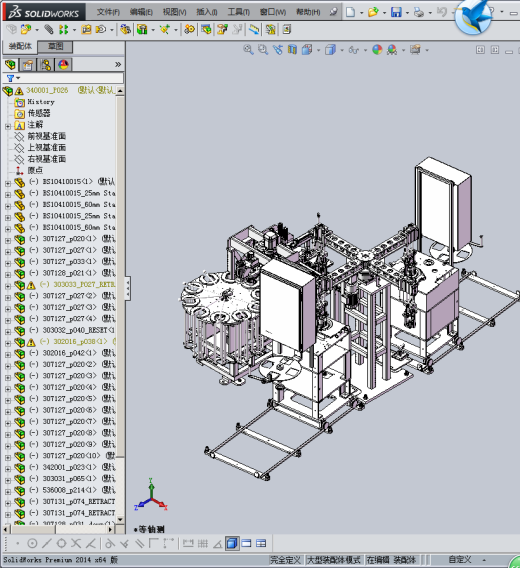This screenshot has width=520, height=568.
Task: Toggle the shaded with edges display button
Action: click(232, 543)
